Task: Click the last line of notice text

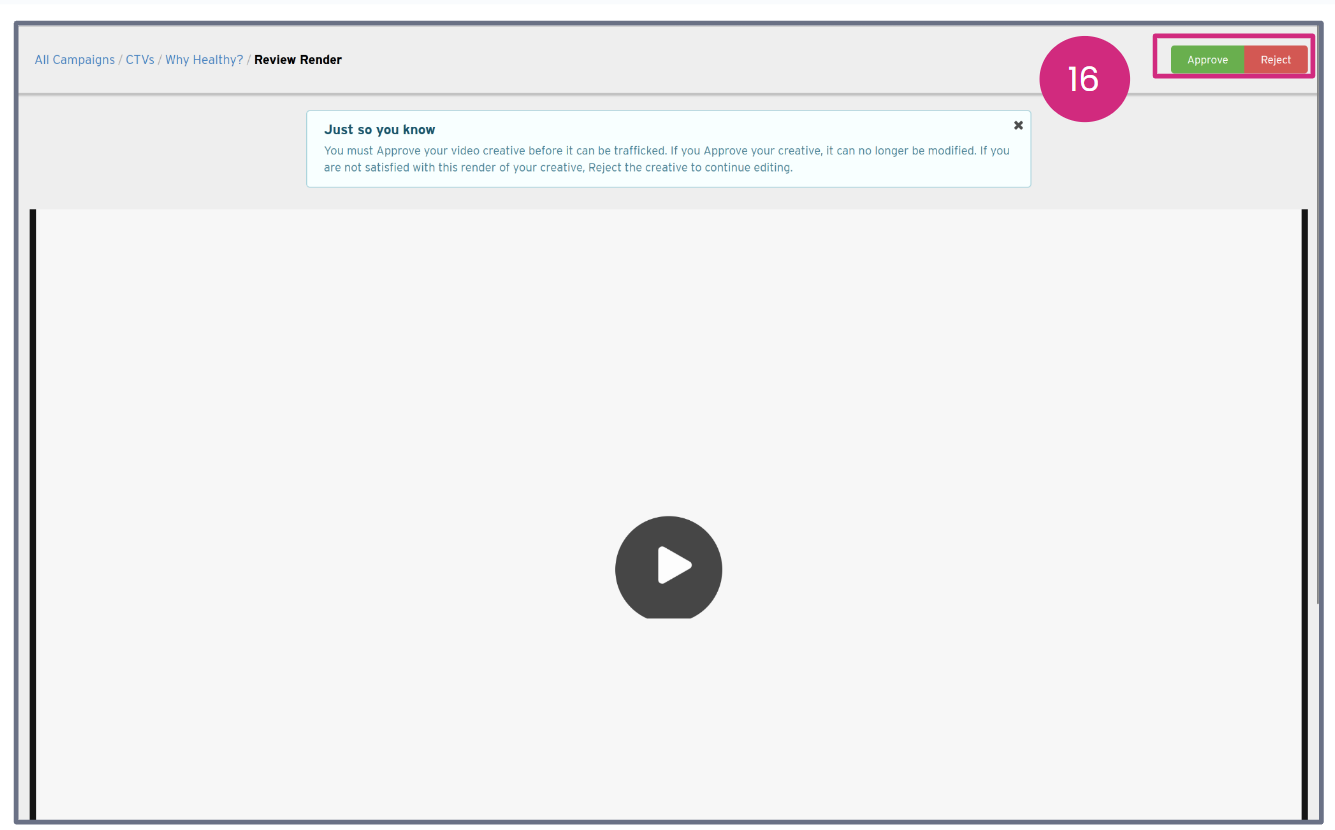Action: (x=558, y=168)
